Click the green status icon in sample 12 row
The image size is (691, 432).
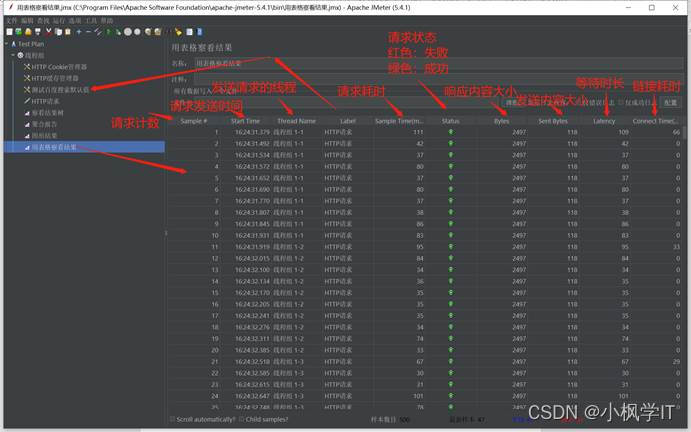click(x=450, y=258)
